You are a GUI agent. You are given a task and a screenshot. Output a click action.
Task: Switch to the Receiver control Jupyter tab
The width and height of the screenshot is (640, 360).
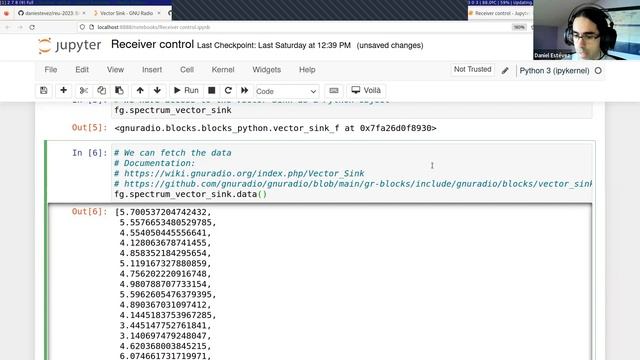click(x=501, y=13)
